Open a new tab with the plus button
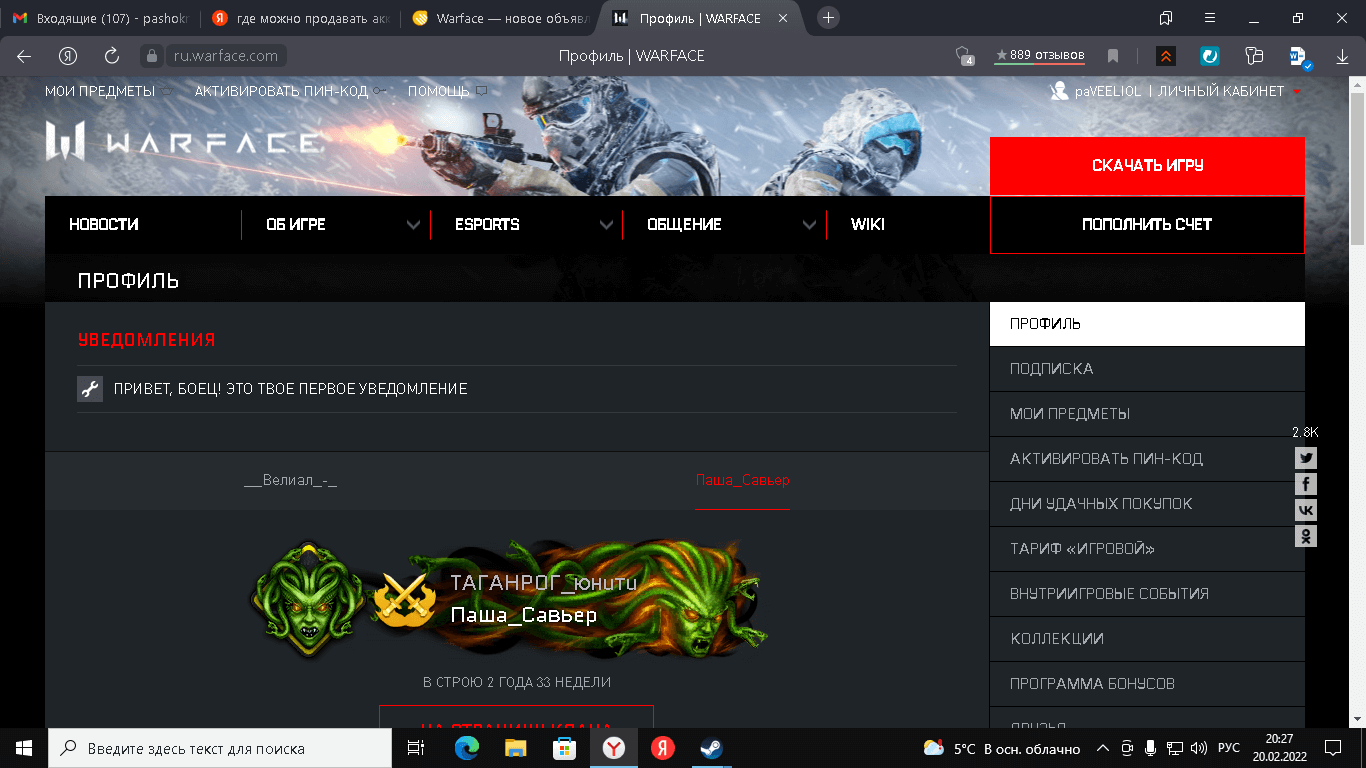1366x768 pixels. click(828, 18)
